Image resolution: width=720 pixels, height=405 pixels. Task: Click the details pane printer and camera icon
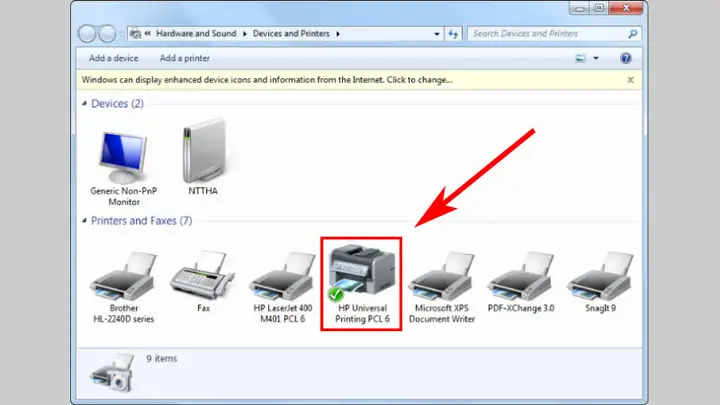pyautogui.click(x=113, y=373)
